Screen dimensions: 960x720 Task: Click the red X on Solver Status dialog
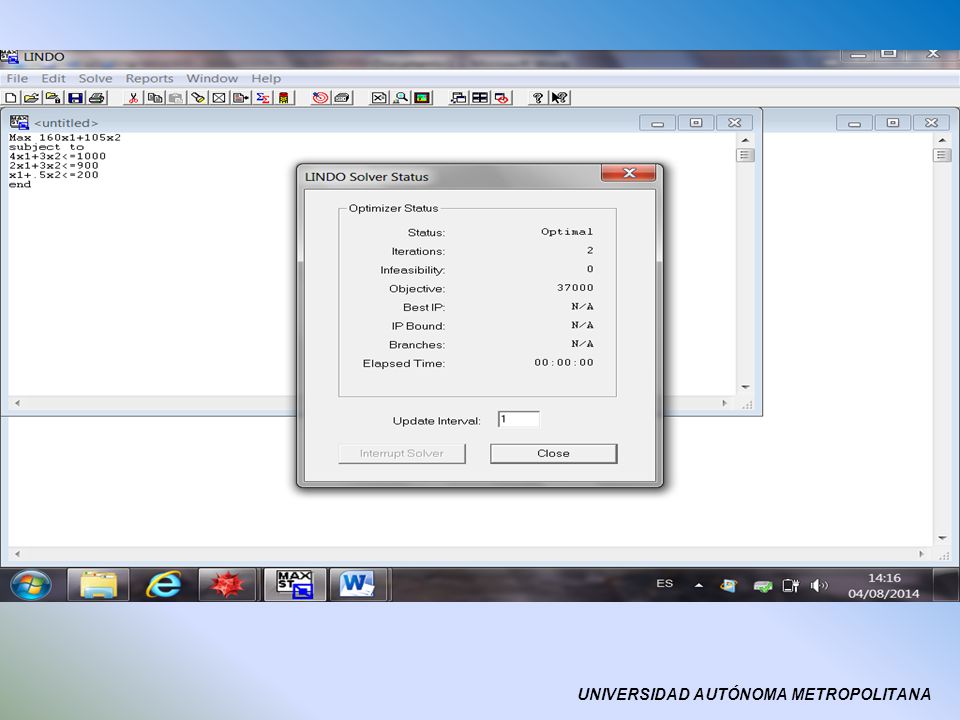coord(629,173)
